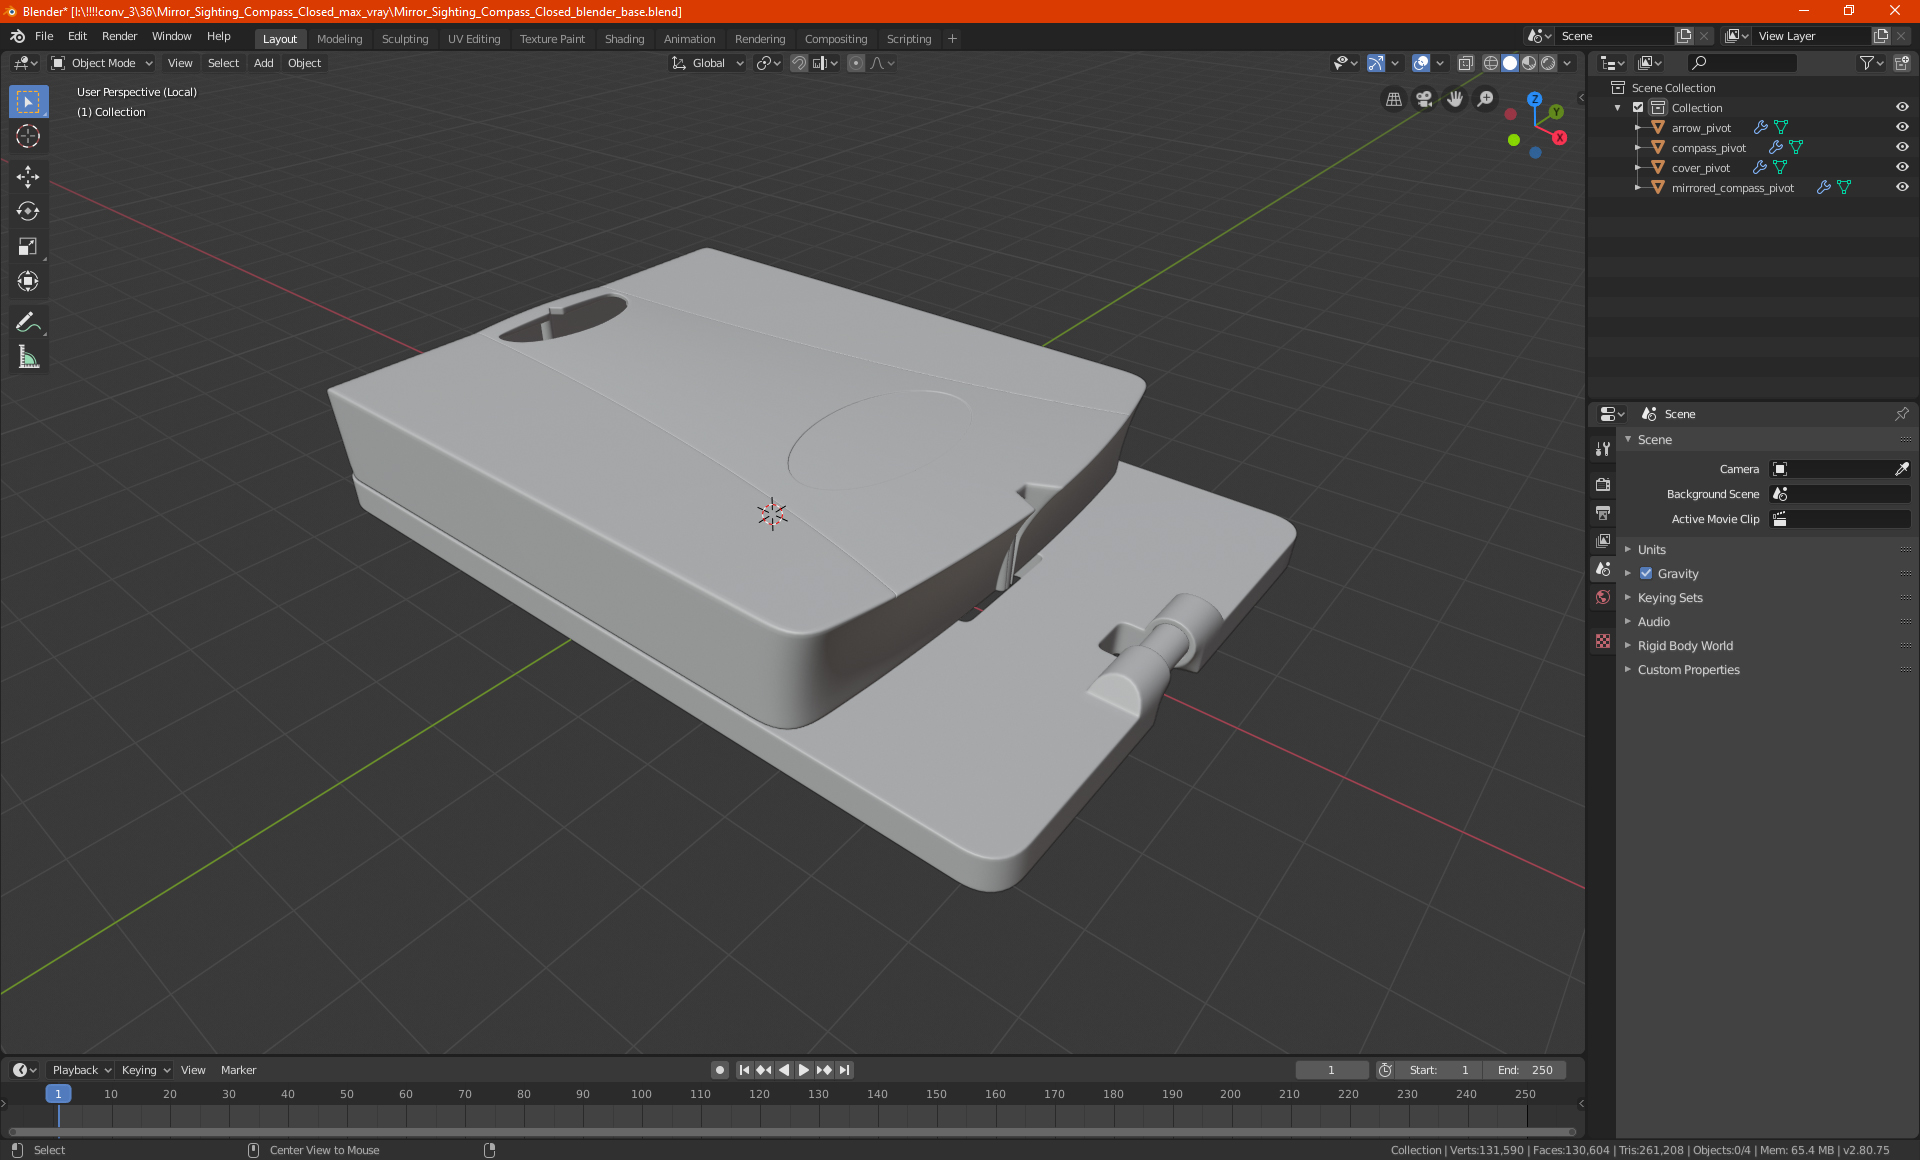Click the timeline horizontal scrollbar
Image resolution: width=1920 pixels, height=1160 pixels.
pos(792,1132)
